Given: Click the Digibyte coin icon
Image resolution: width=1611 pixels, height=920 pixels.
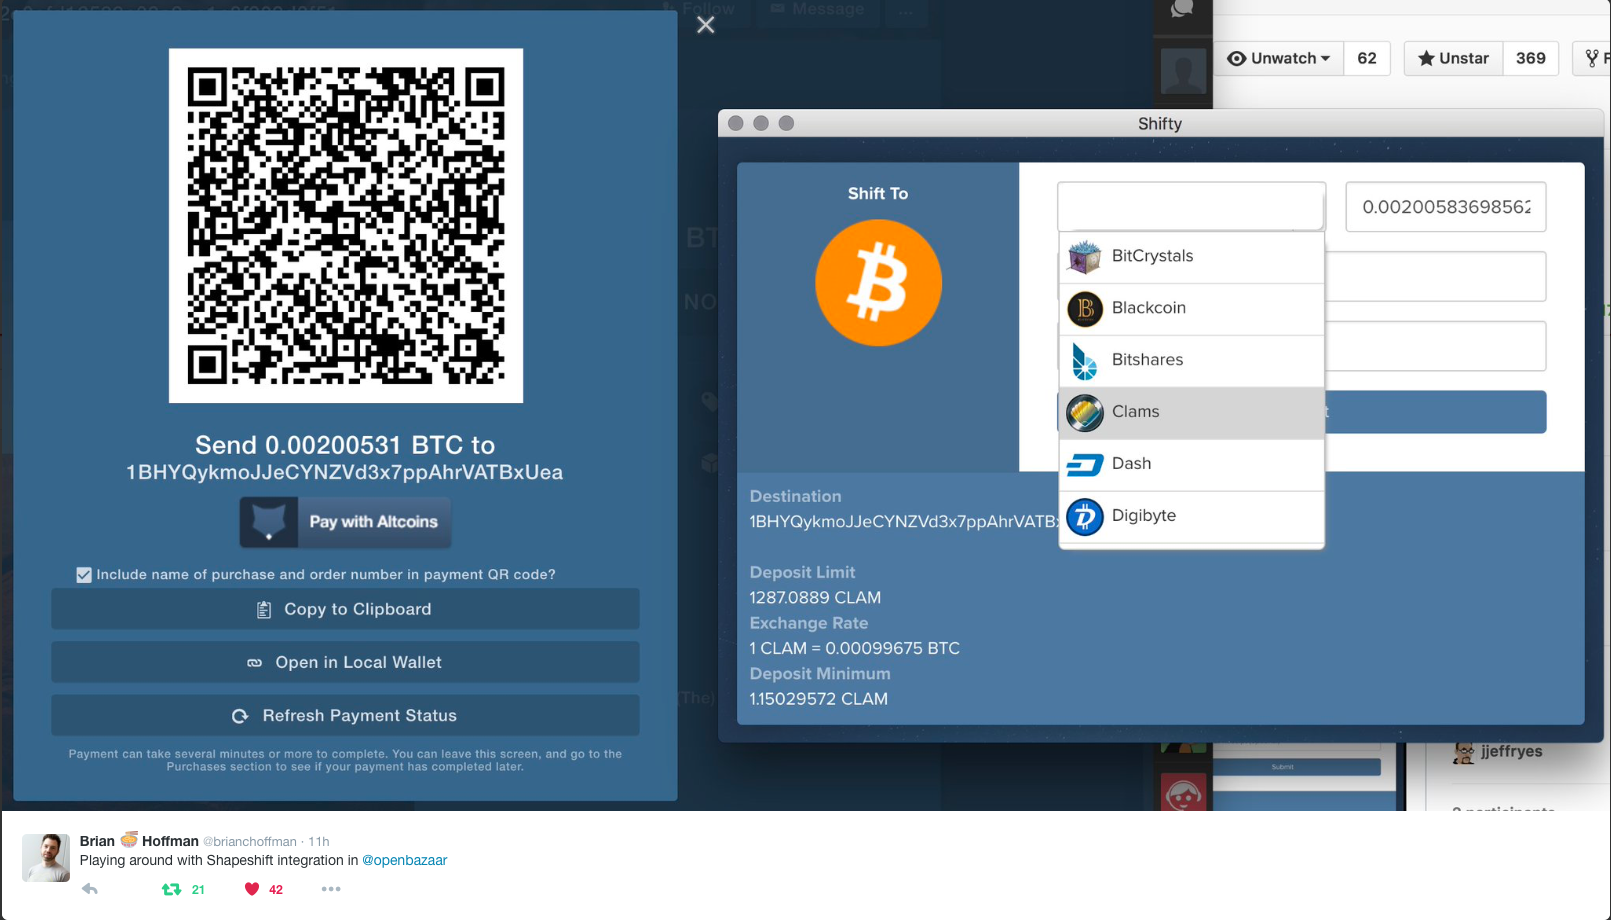Looking at the screenshot, I should [x=1085, y=517].
